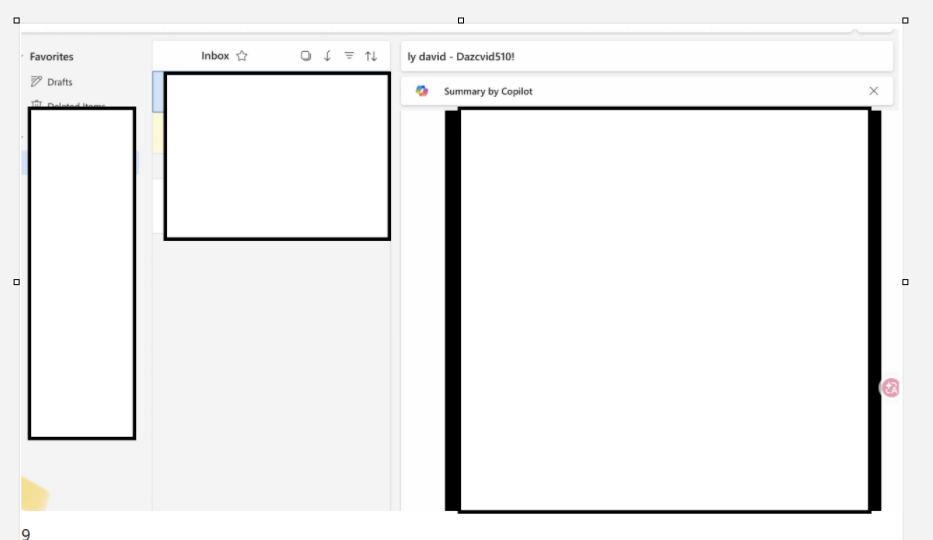Click the up-down sort order icon in the Inbox header
Viewport: 933px width, 540px height.
371,56
